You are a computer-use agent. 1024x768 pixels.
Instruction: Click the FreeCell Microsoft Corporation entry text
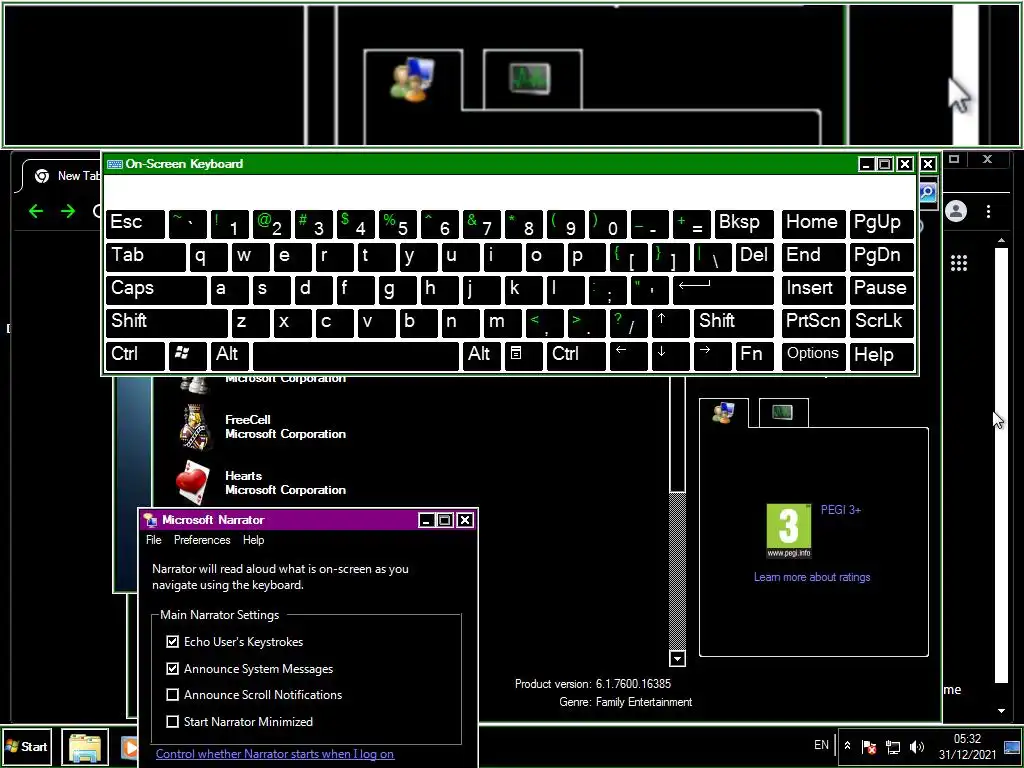(285, 426)
